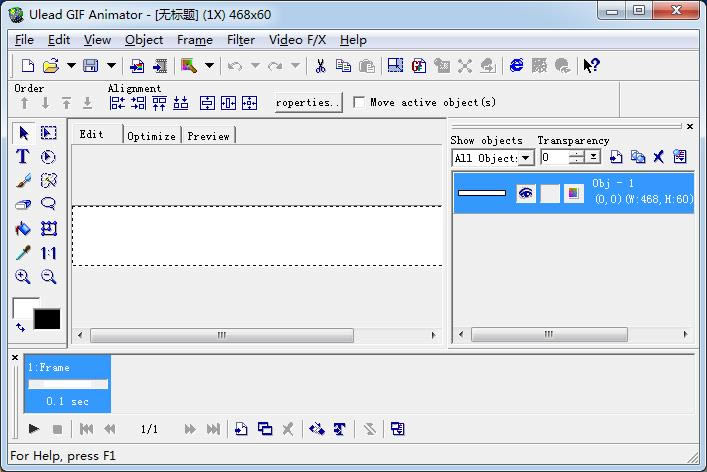Close the frame panel with X
This screenshot has height=472, width=707.
15,357
